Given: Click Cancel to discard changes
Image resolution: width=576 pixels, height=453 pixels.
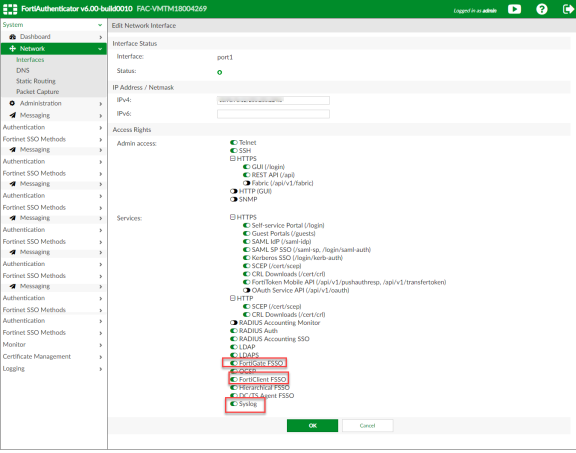Looking at the screenshot, I should (367, 425).
